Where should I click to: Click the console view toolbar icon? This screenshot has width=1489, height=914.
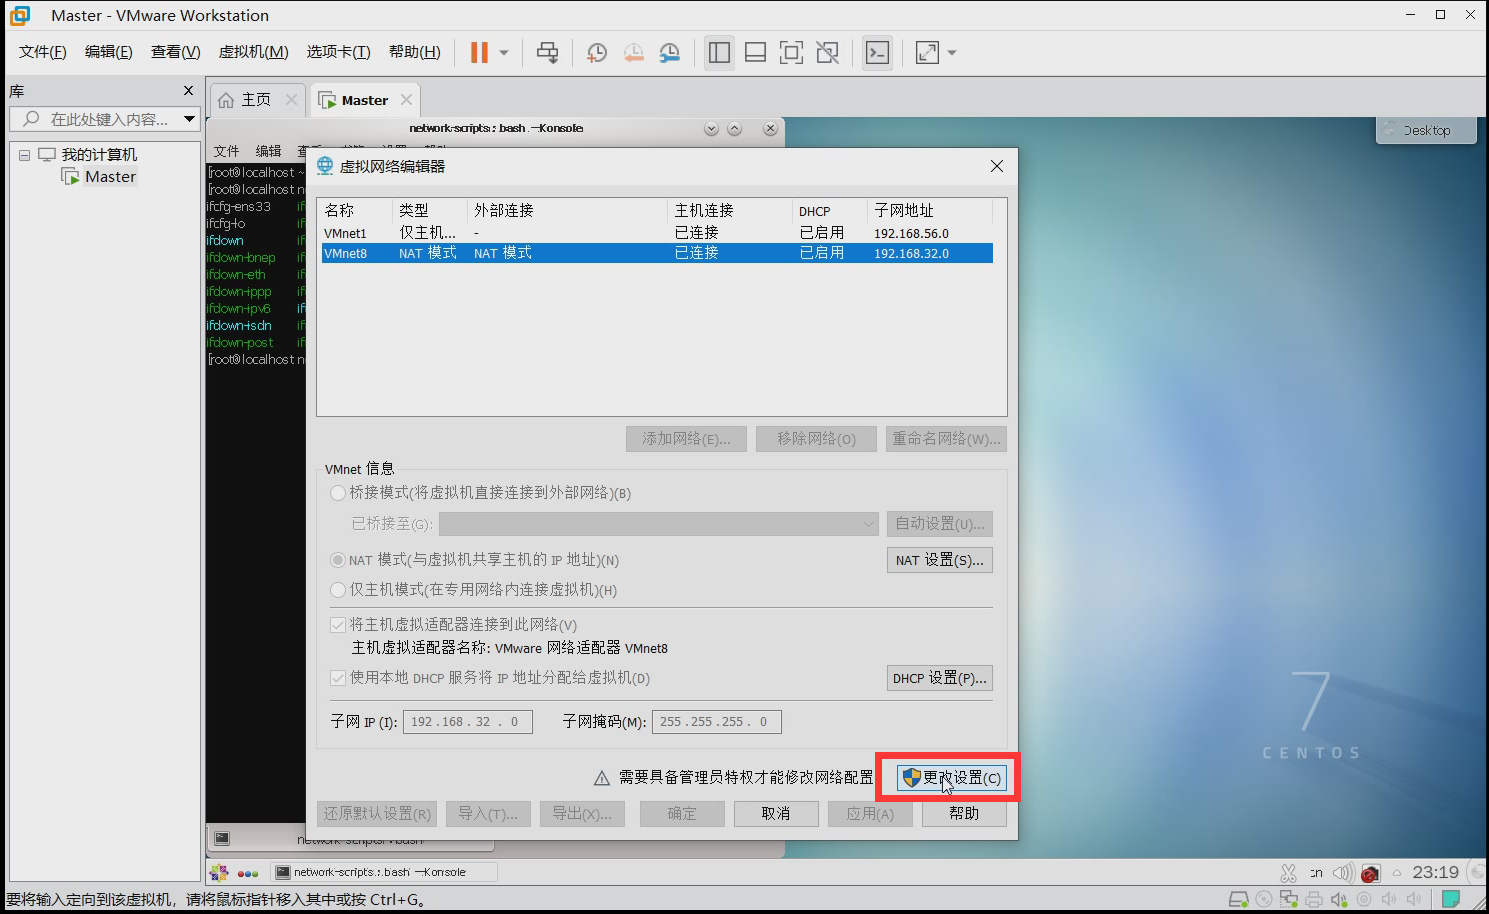coord(877,53)
